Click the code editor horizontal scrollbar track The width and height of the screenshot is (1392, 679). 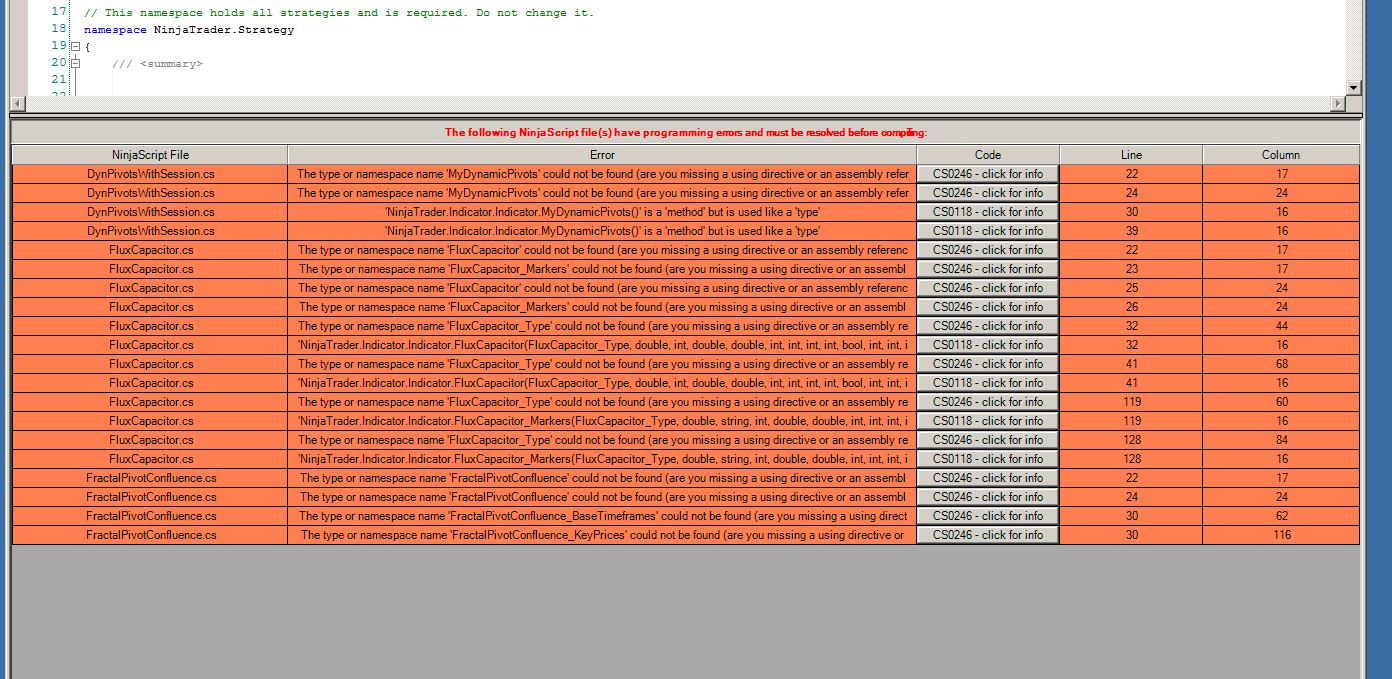click(680, 104)
